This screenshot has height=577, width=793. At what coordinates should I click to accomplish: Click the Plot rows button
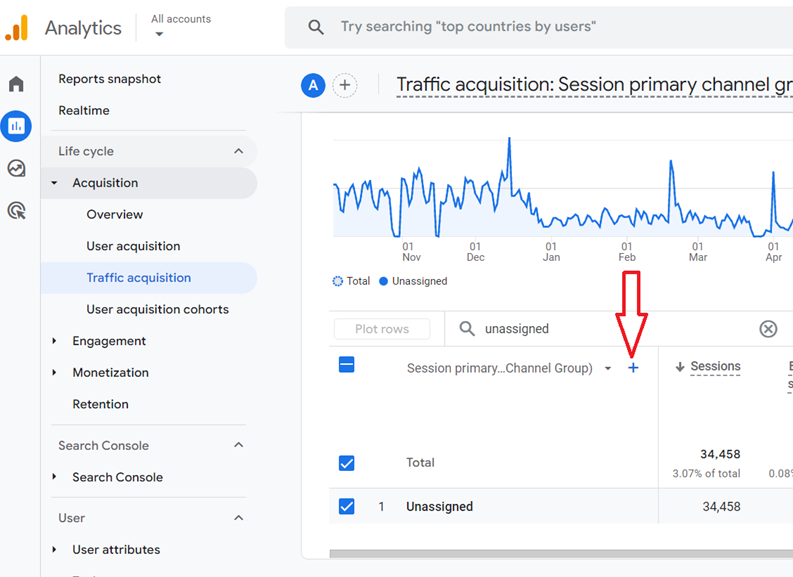(x=382, y=329)
